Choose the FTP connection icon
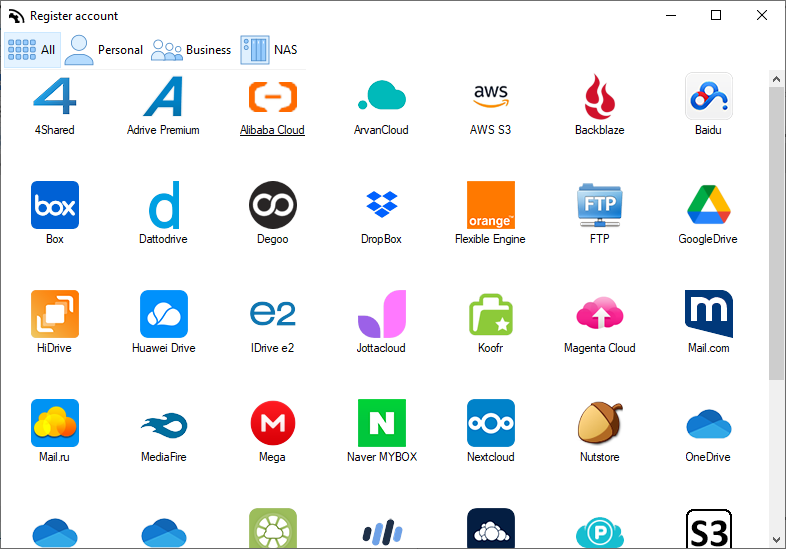This screenshot has width=786, height=549. coord(600,205)
